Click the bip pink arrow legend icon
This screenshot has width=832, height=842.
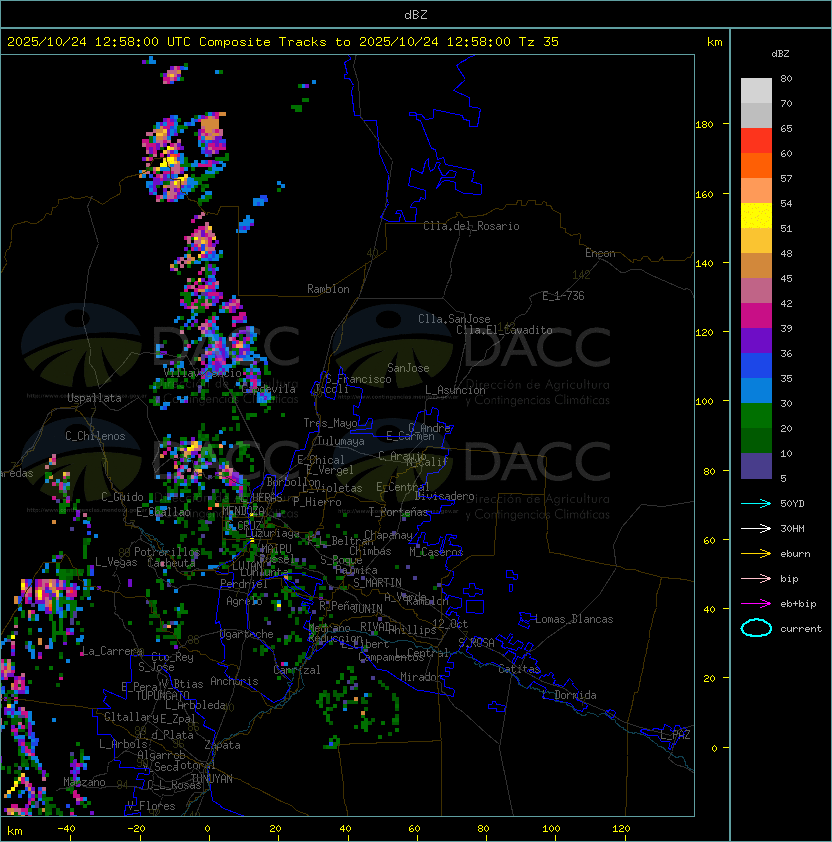tap(756, 578)
